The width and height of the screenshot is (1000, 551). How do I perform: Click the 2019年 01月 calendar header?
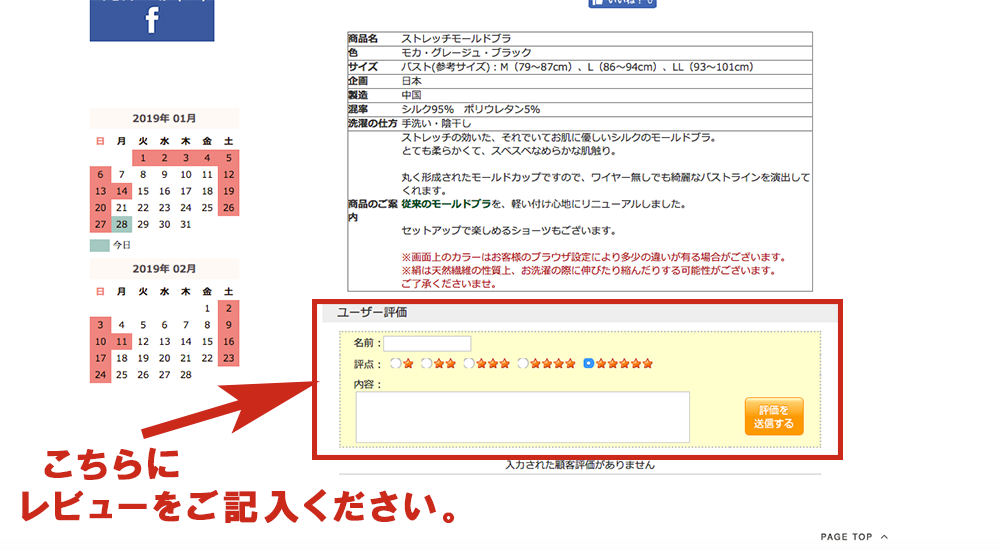pyautogui.click(x=164, y=118)
